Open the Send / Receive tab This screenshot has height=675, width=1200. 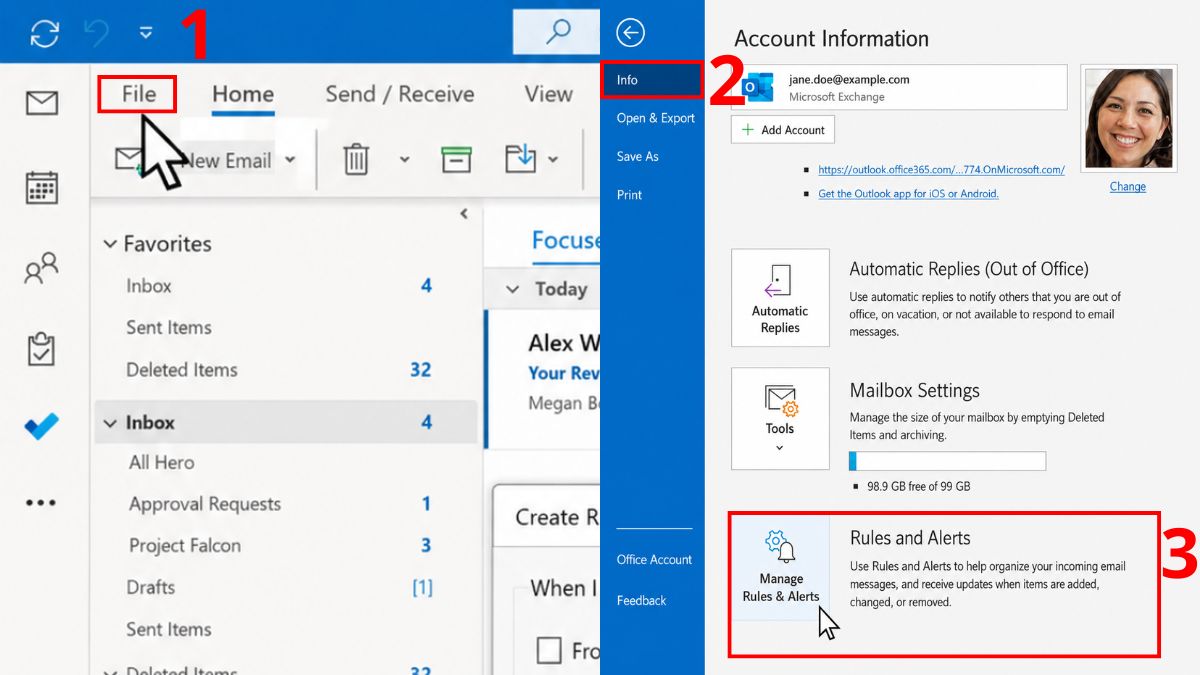click(x=400, y=94)
